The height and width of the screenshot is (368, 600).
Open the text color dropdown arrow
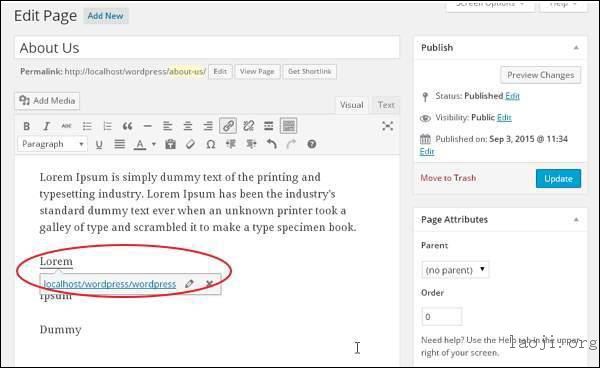[154, 145]
